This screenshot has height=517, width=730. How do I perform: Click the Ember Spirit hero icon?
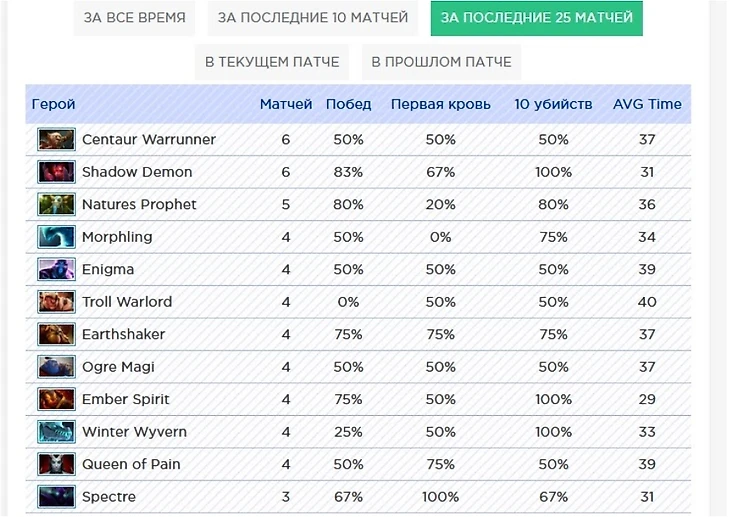pos(56,400)
